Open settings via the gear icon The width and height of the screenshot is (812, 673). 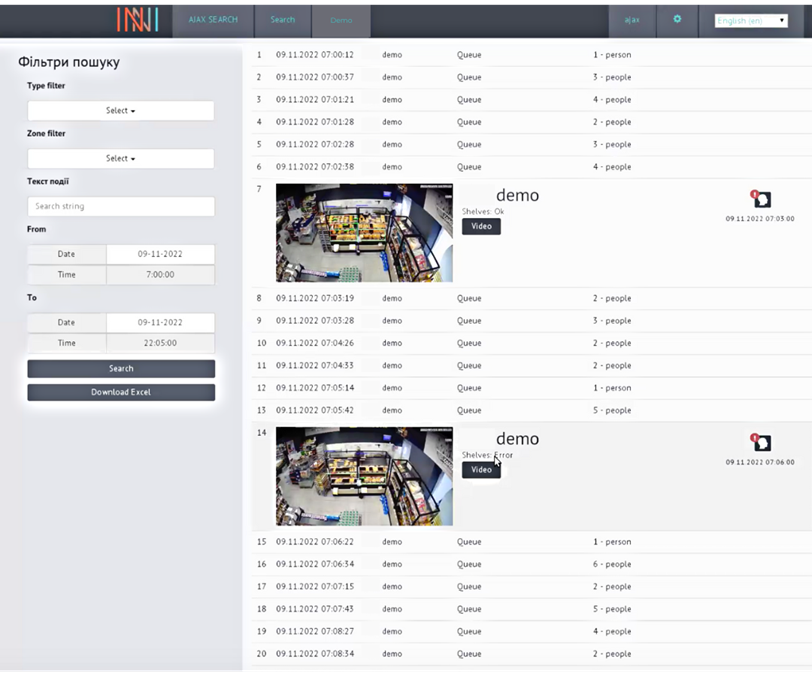tap(677, 19)
